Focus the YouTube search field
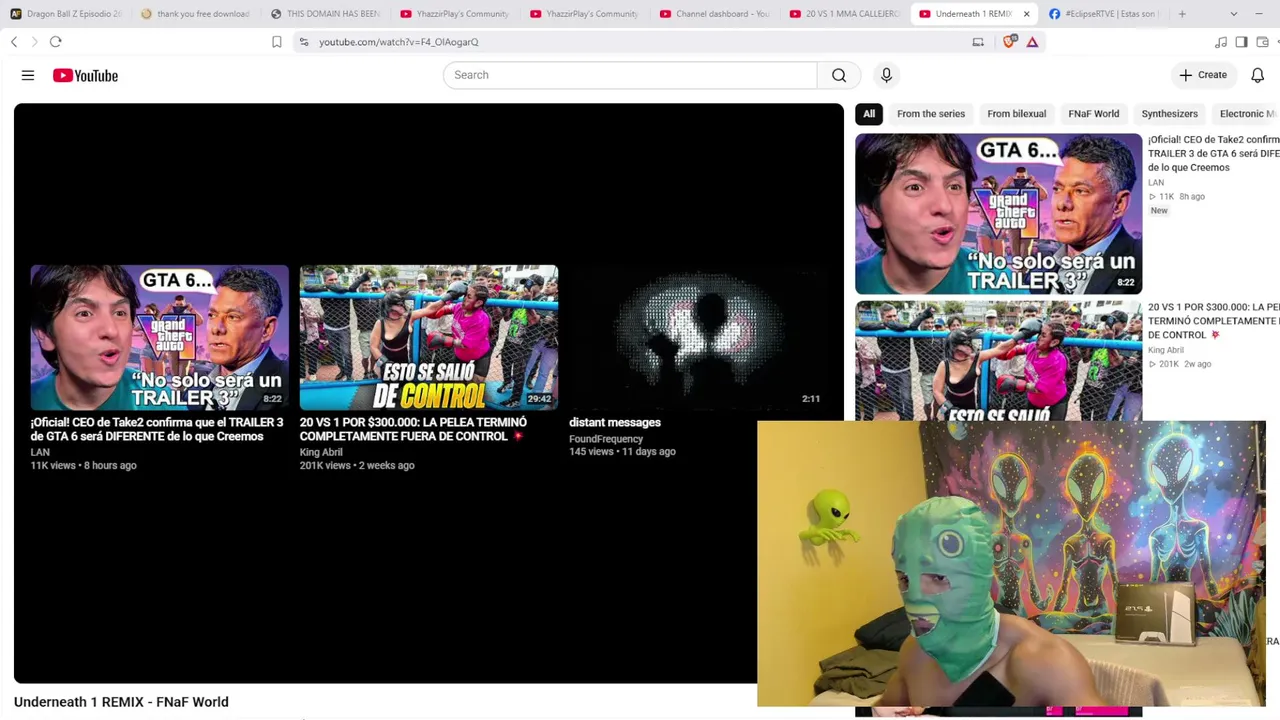This screenshot has width=1280, height=720. [x=630, y=75]
